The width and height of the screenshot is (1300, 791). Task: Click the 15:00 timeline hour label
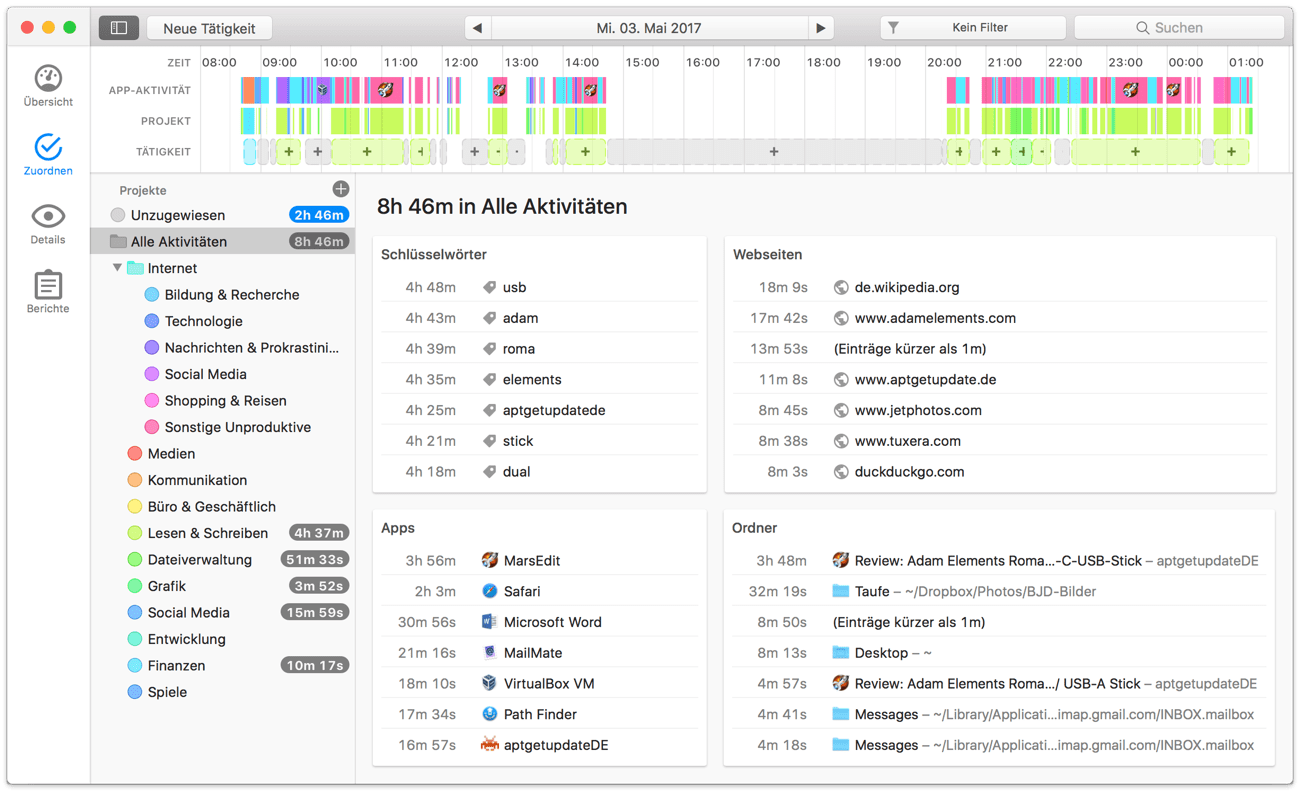(642, 62)
